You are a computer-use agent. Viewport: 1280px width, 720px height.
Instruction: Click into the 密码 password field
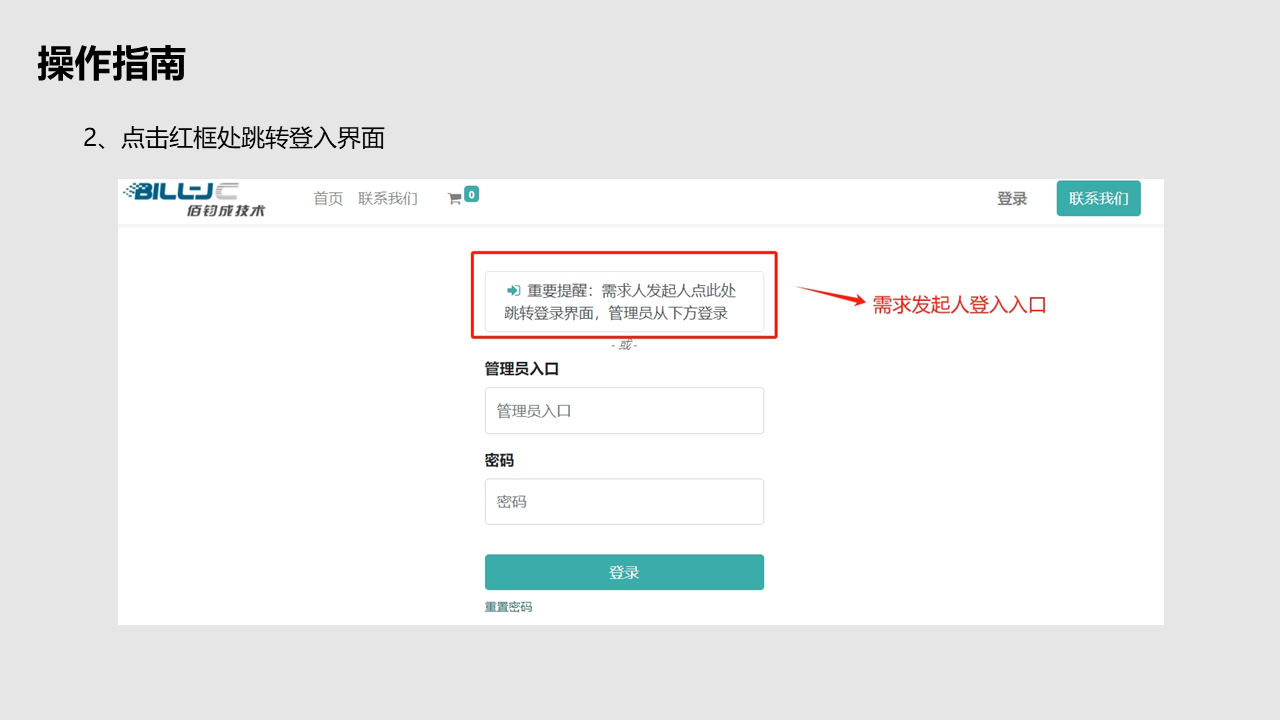(624, 502)
